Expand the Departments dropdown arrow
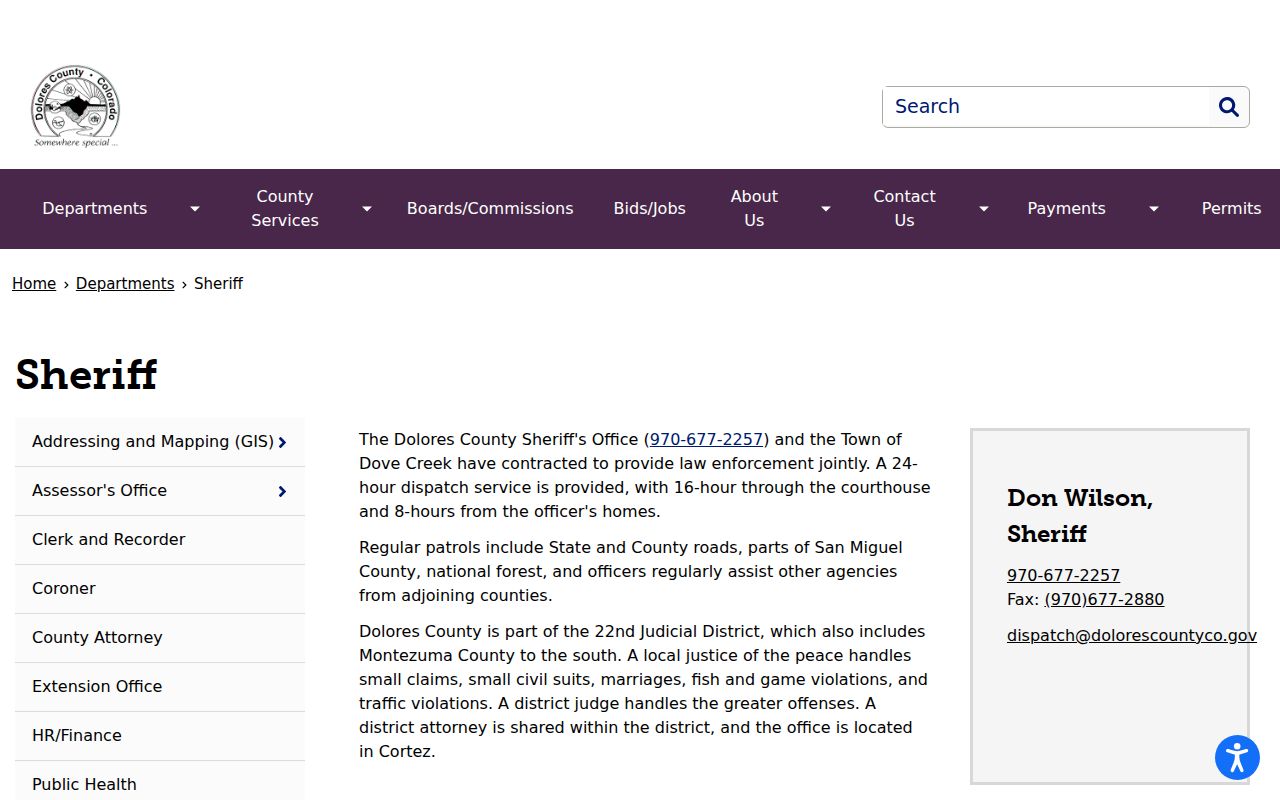The width and height of the screenshot is (1280, 800). click(x=195, y=209)
